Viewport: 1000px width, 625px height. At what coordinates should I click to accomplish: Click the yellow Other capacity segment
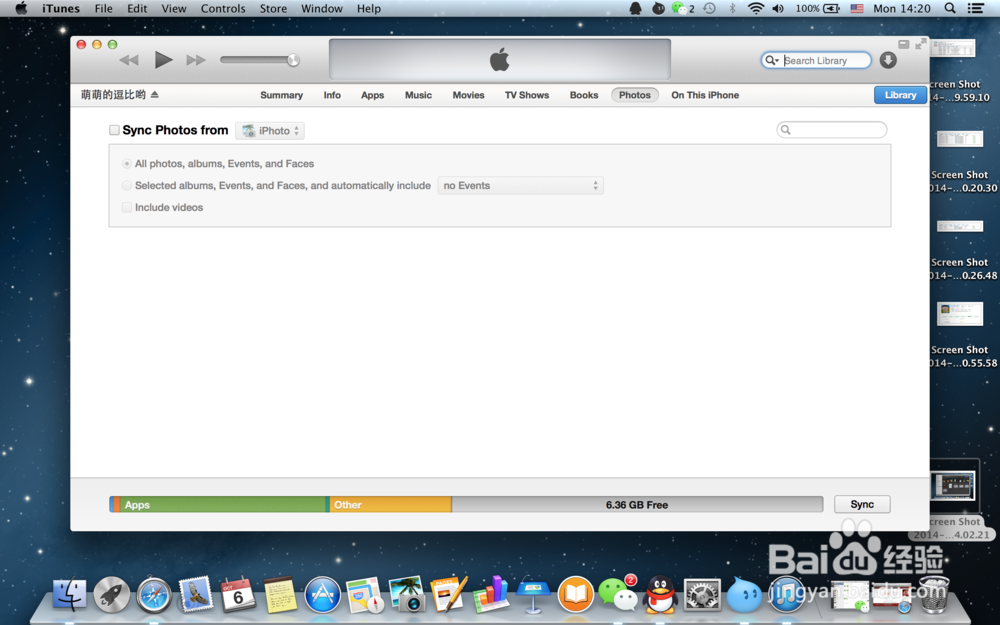(390, 504)
